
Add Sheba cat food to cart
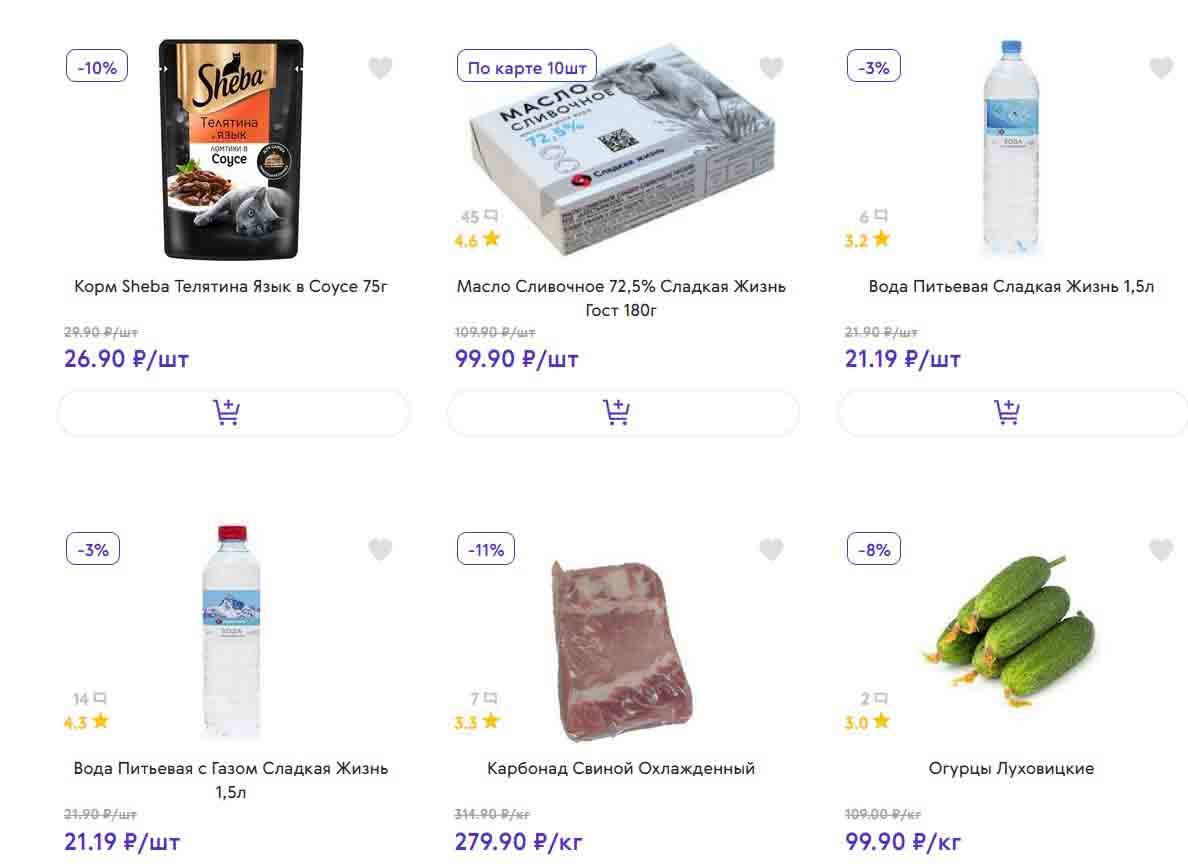point(227,412)
